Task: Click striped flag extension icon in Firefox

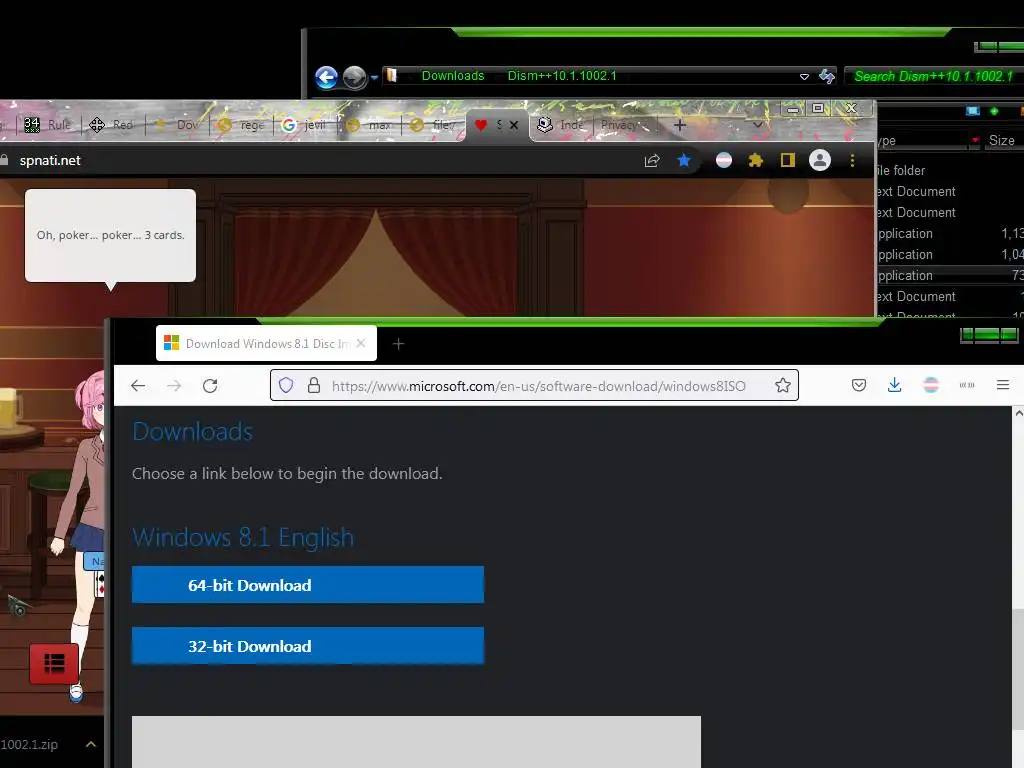Action: [x=931, y=385]
